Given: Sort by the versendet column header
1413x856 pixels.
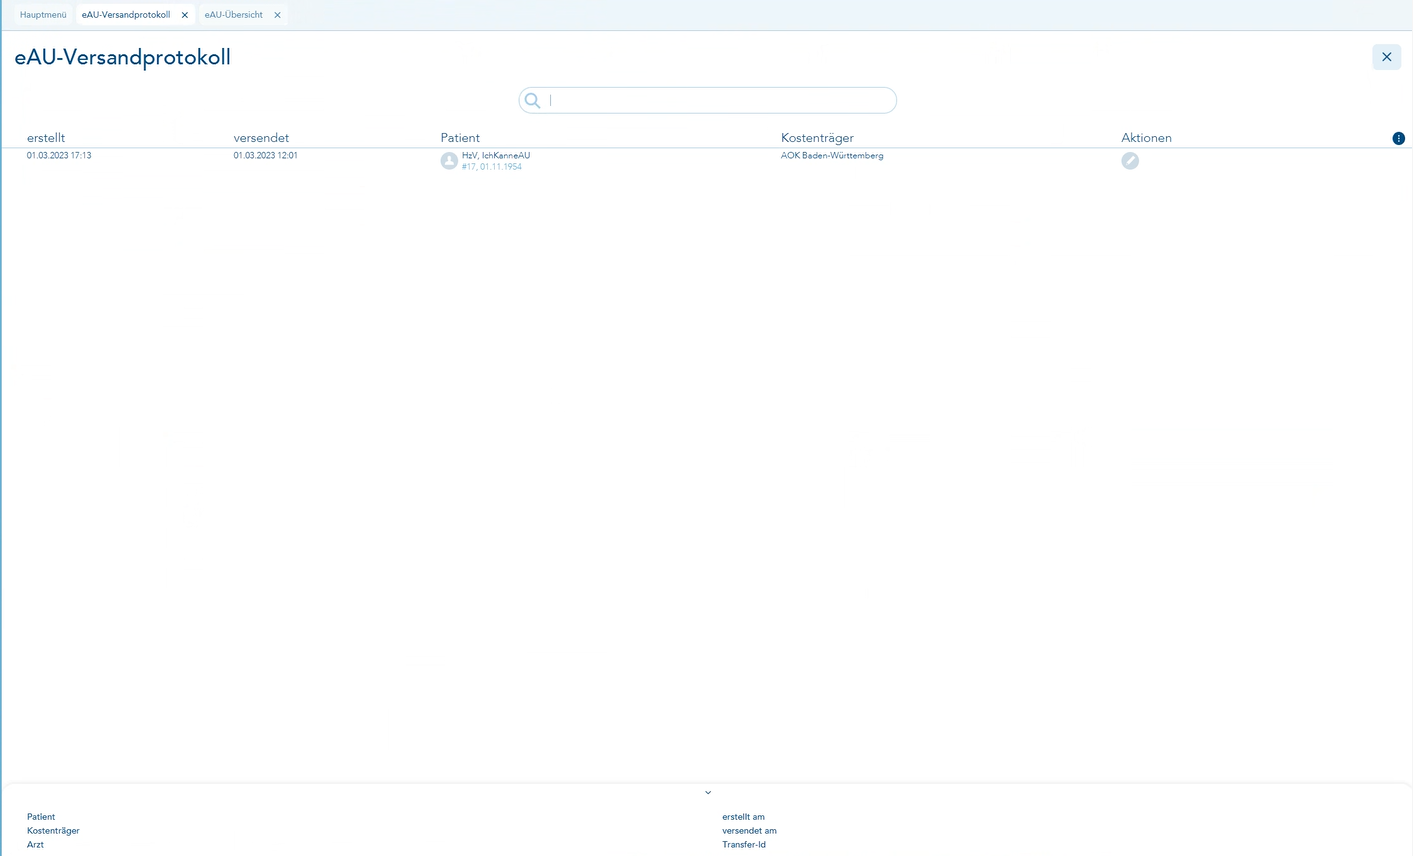Looking at the screenshot, I should coord(261,138).
